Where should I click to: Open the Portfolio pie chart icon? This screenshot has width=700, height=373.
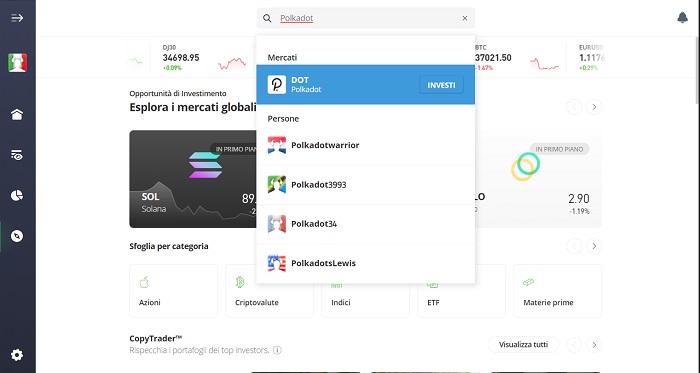coord(17,195)
